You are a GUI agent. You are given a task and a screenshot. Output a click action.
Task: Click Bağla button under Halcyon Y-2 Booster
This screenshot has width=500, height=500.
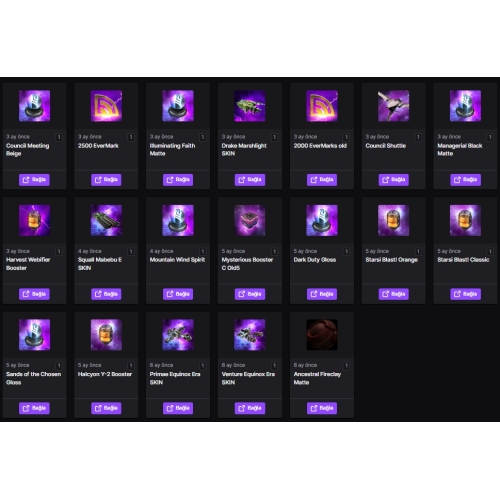106,408
